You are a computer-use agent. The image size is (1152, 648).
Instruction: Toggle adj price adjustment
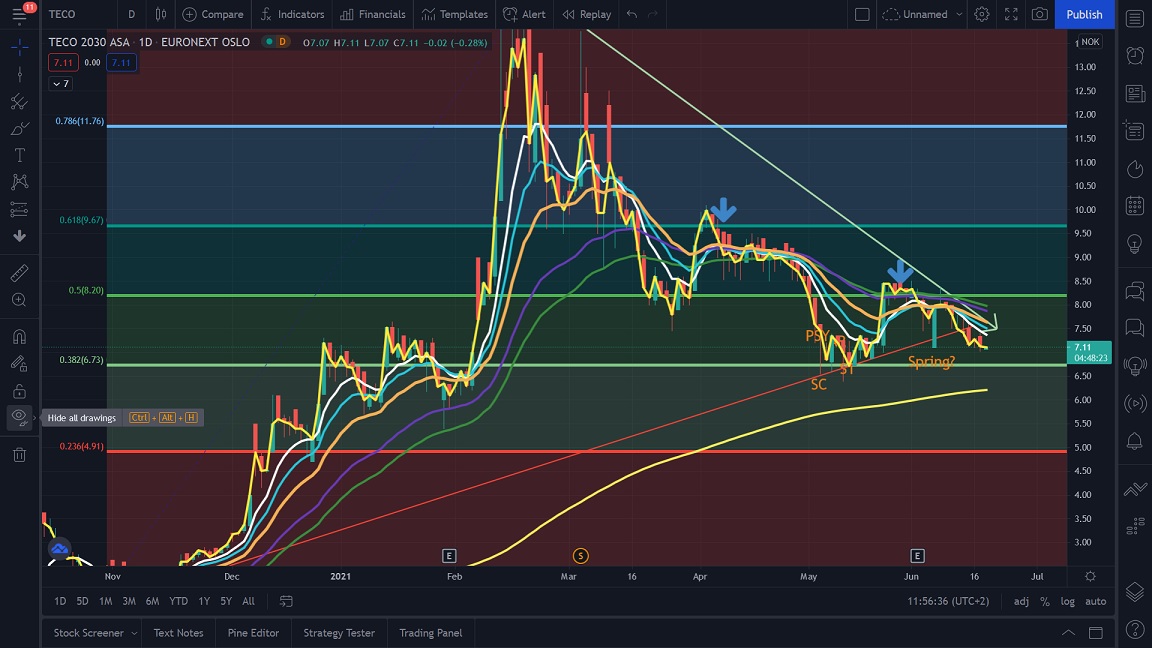click(x=1021, y=601)
